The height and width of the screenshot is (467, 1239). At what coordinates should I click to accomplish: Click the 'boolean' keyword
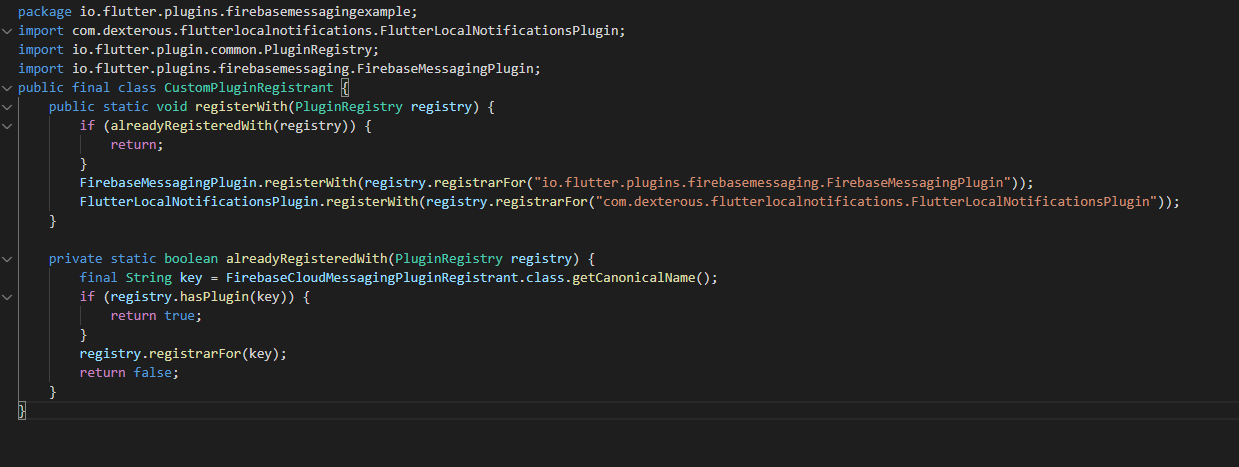pos(191,259)
